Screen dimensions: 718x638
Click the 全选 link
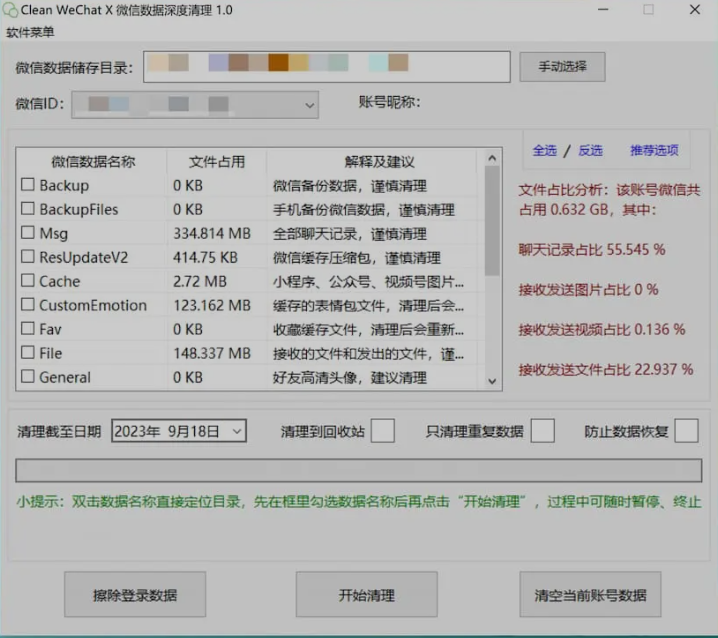click(544, 150)
